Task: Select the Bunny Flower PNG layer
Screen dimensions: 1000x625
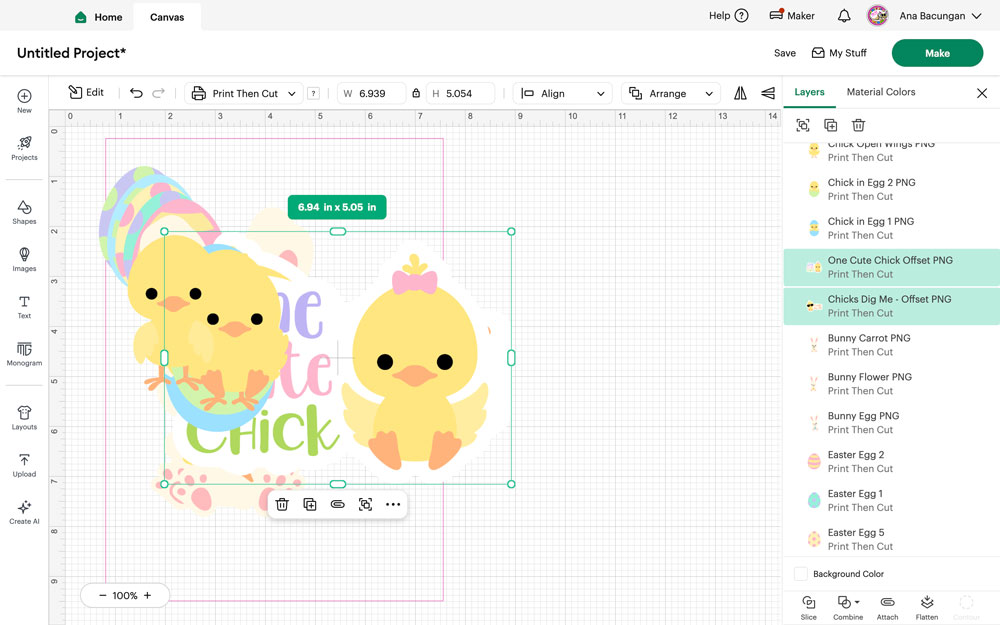Action: click(x=891, y=384)
